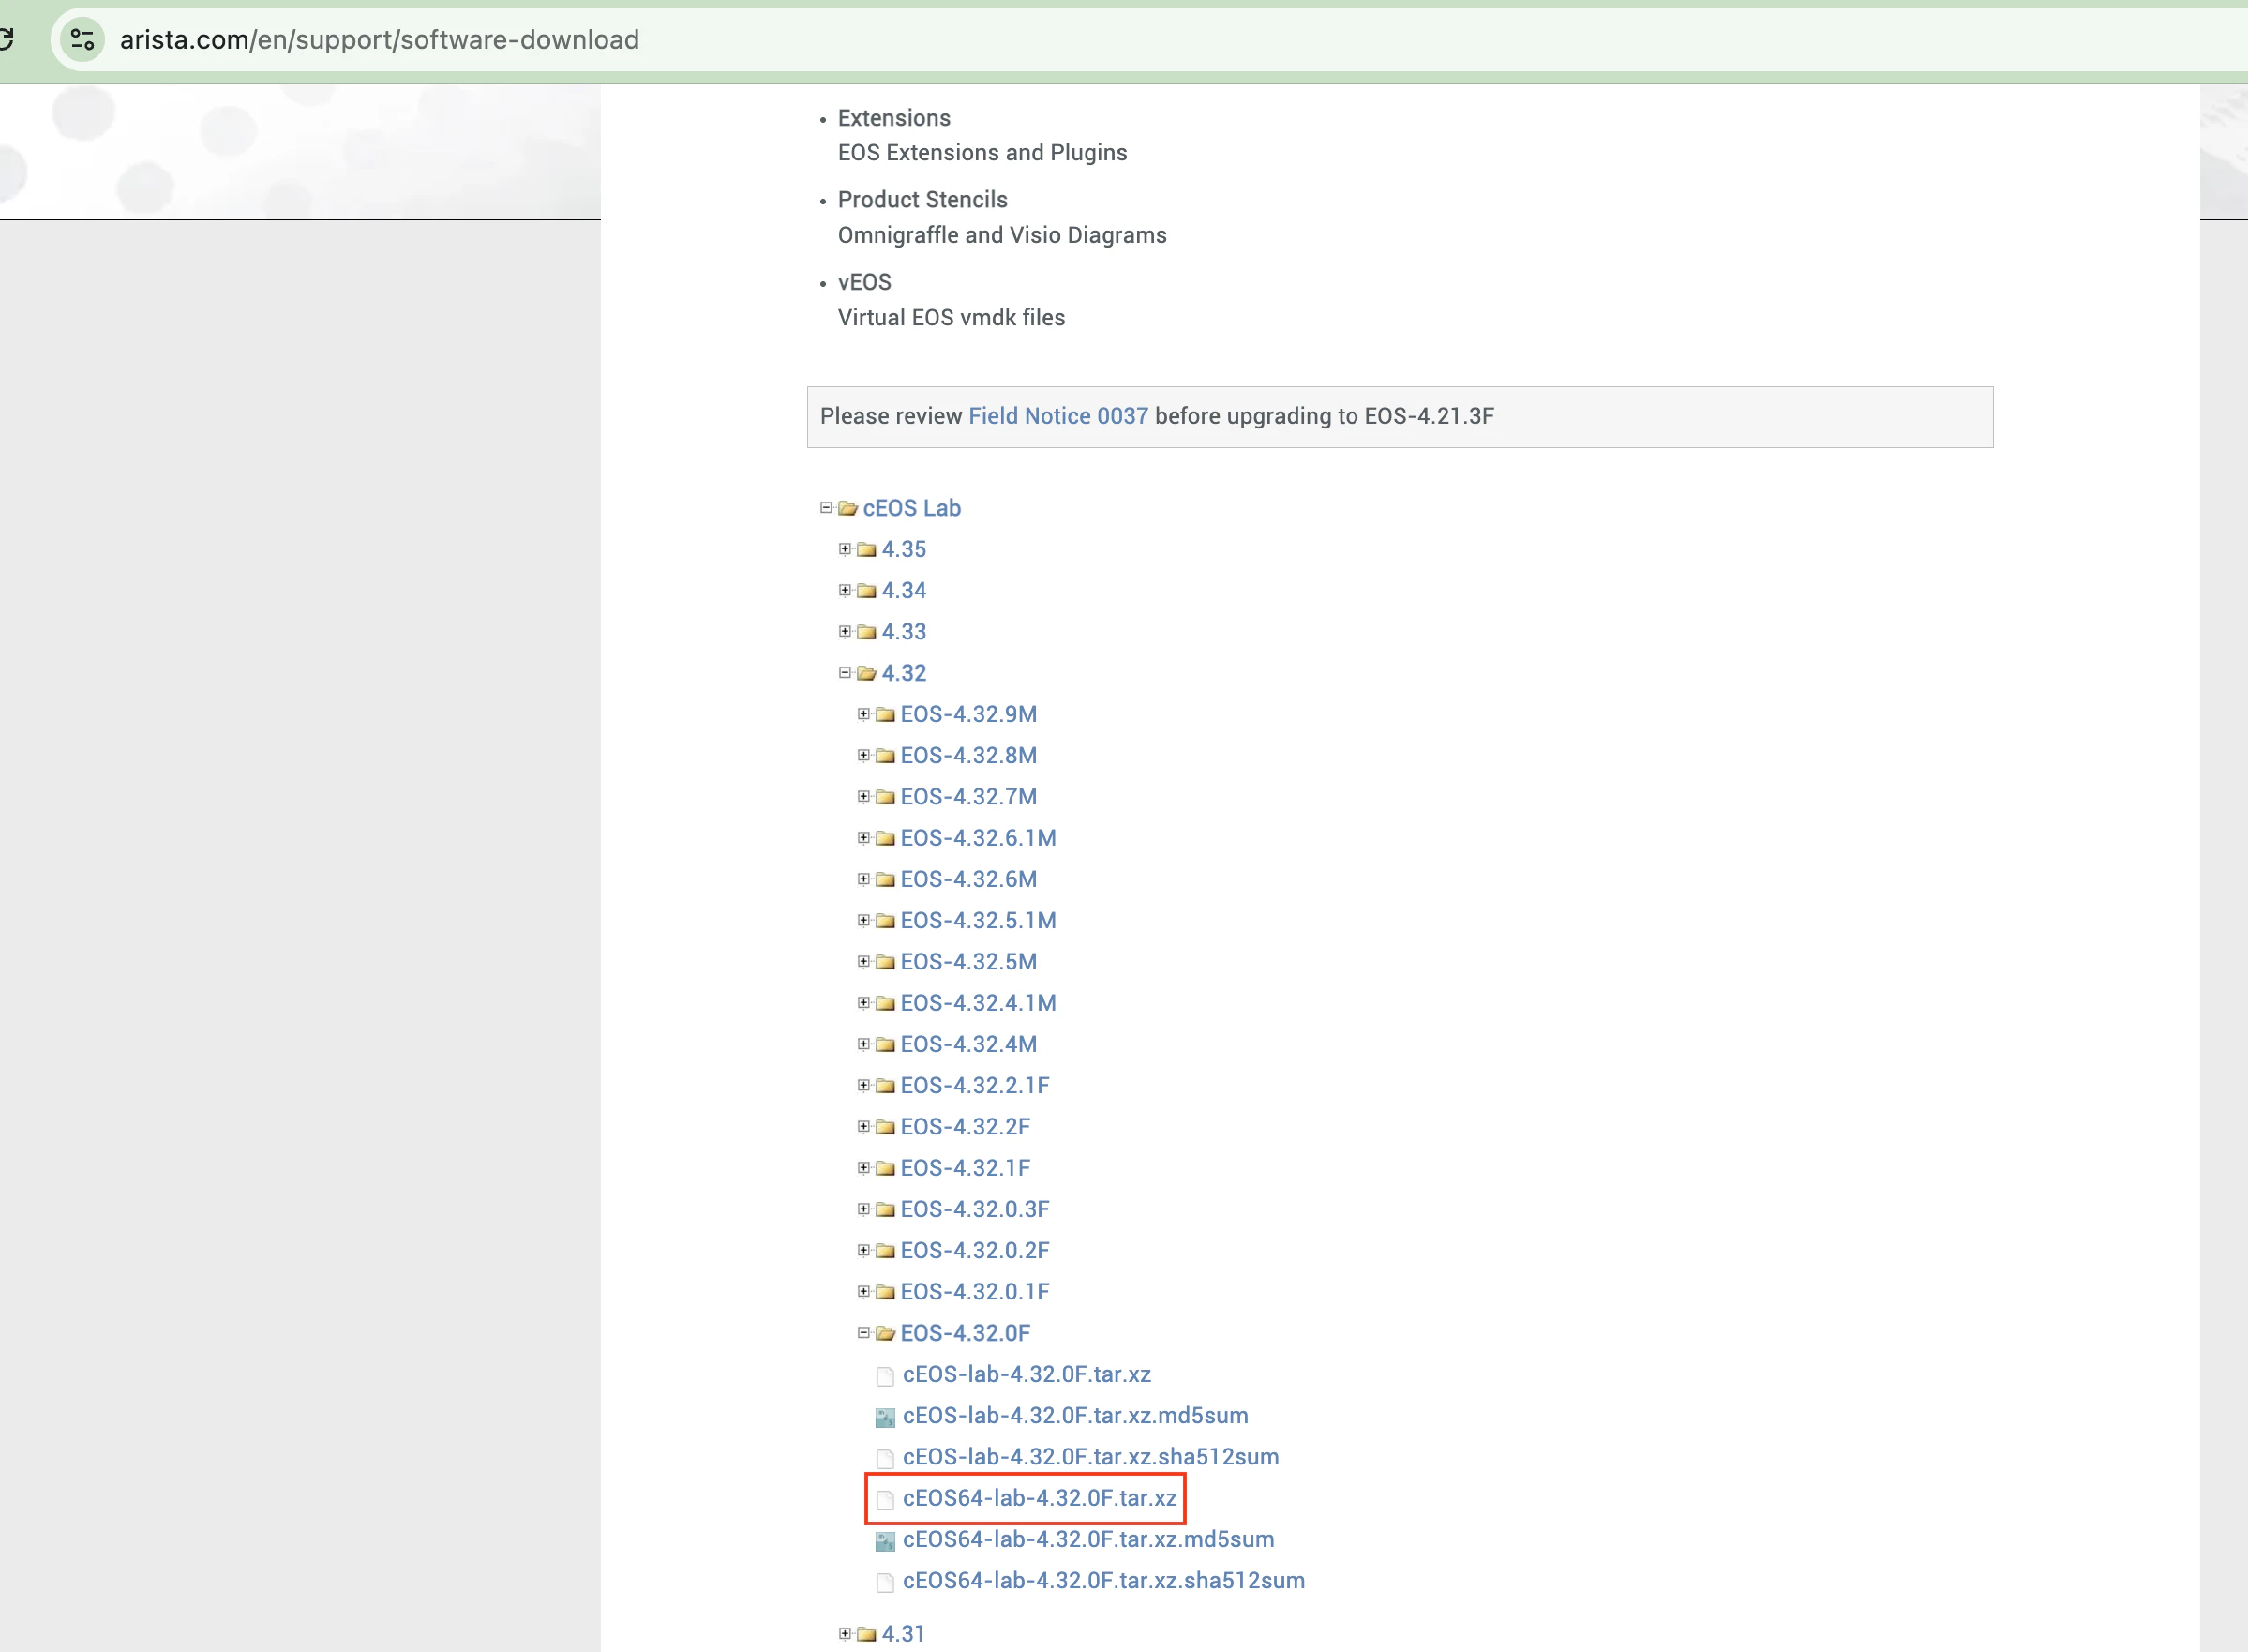This screenshot has height=1652, width=2248.
Task: Focus the address bar showing arista.com URL
Action: tap(1150, 40)
